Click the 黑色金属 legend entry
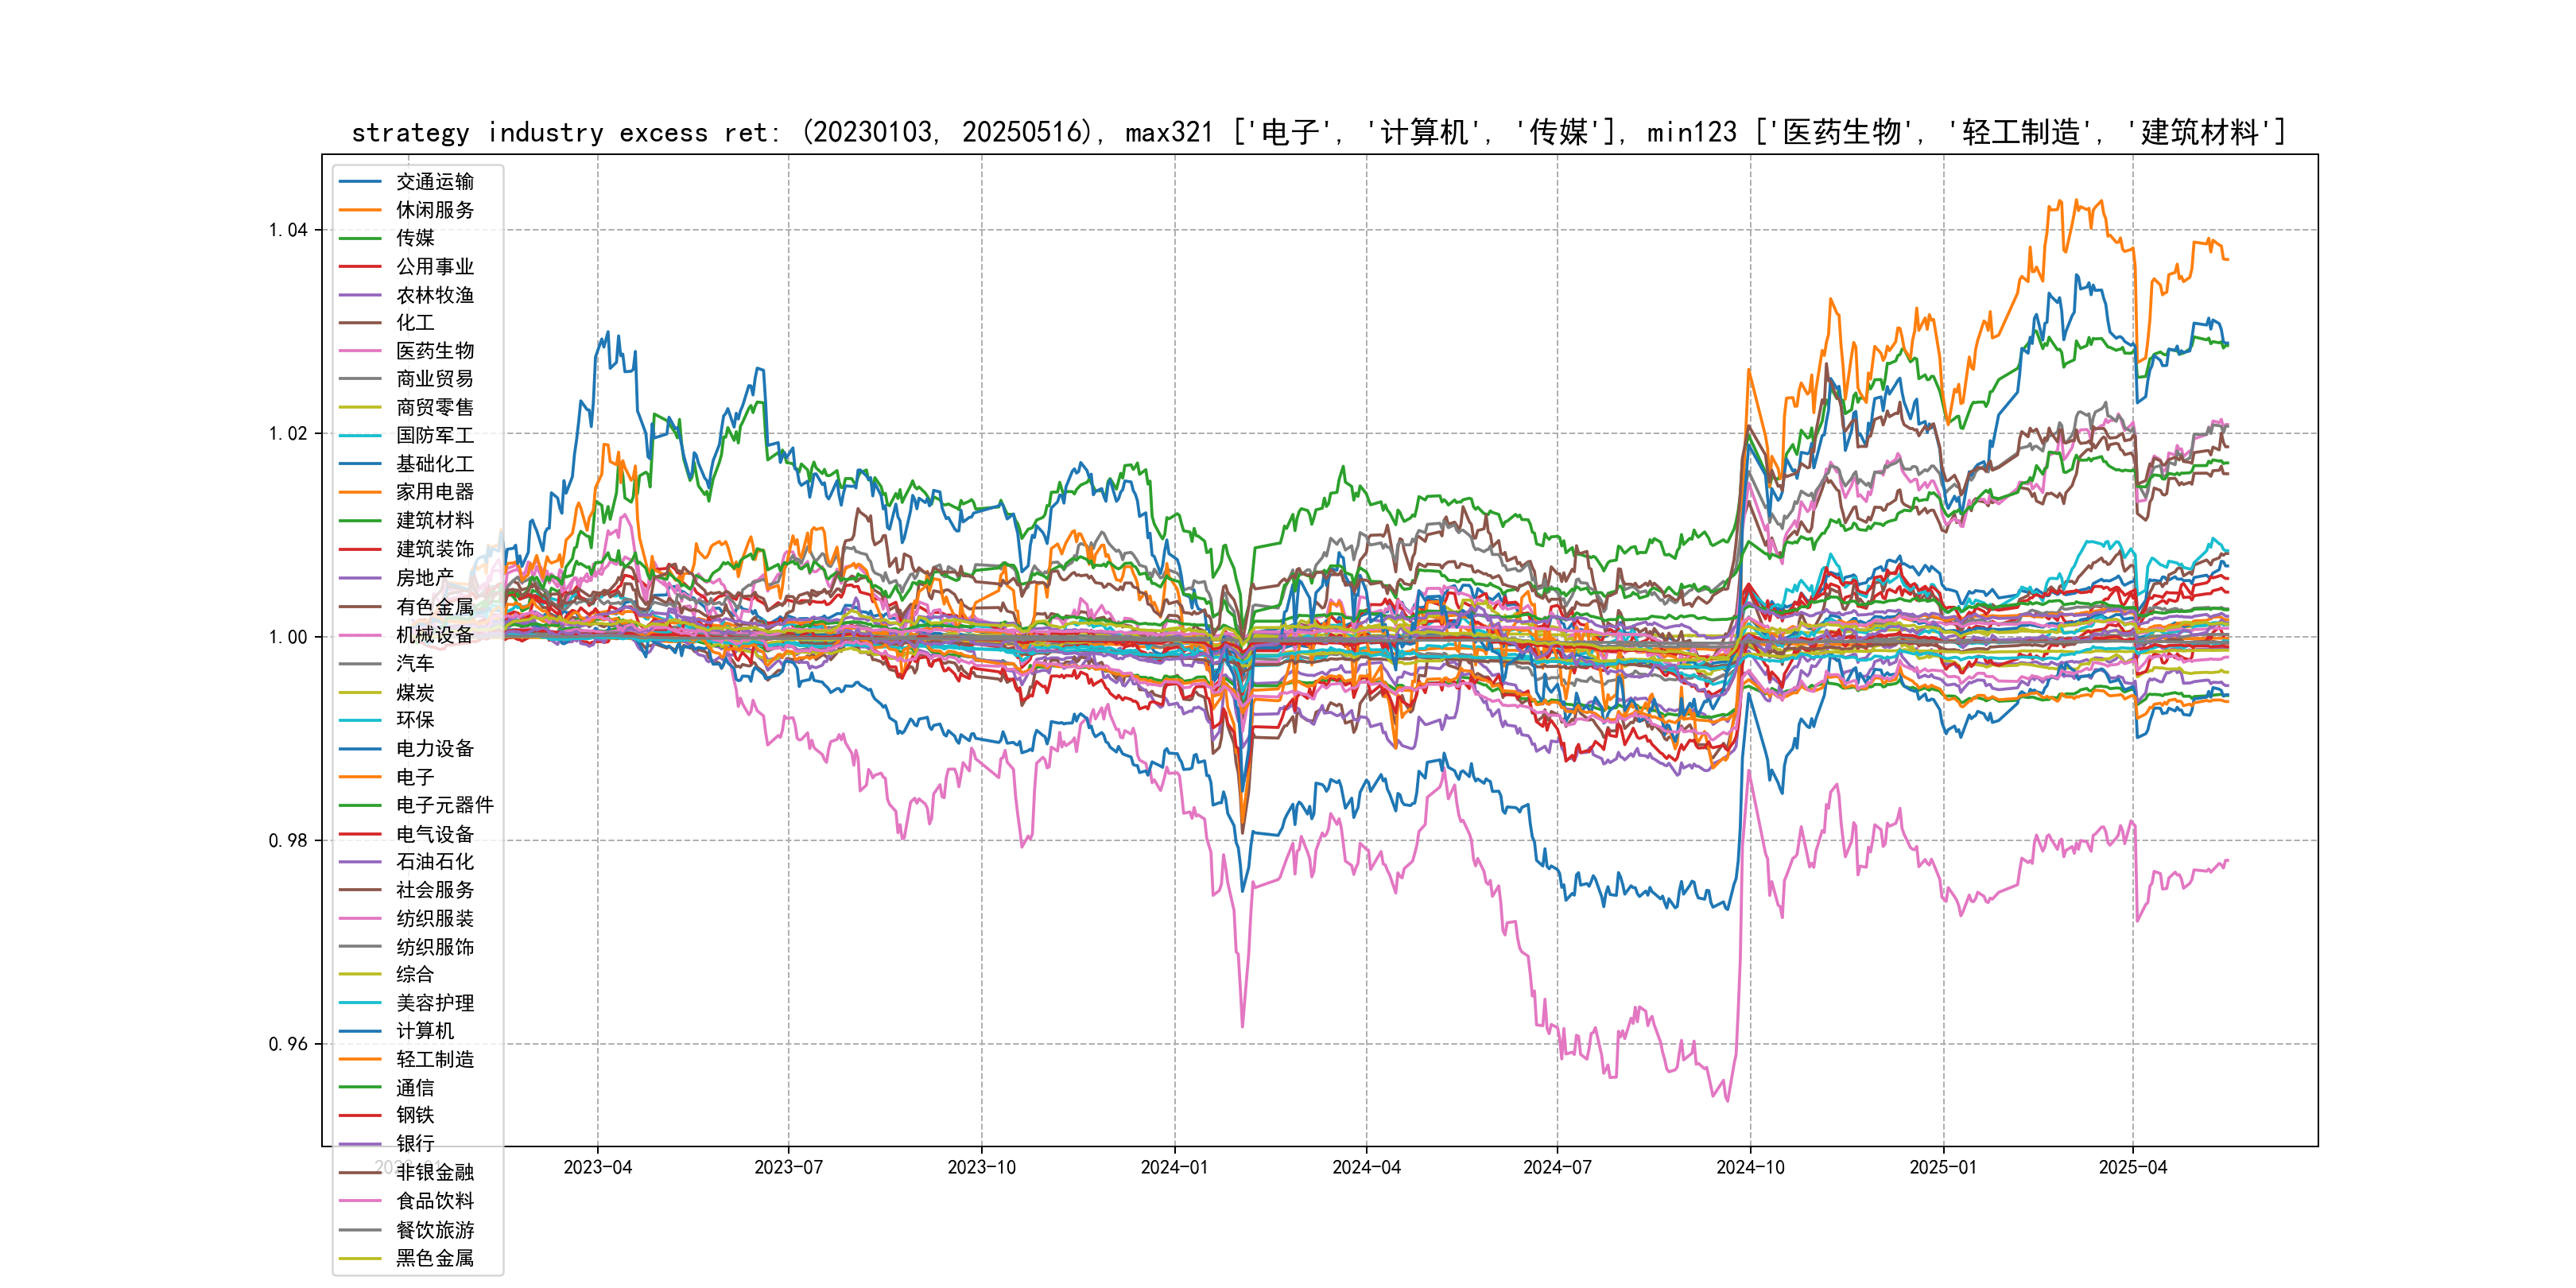Image resolution: width=2576 pixels, height=1288 pixels. pos(434,1258)
